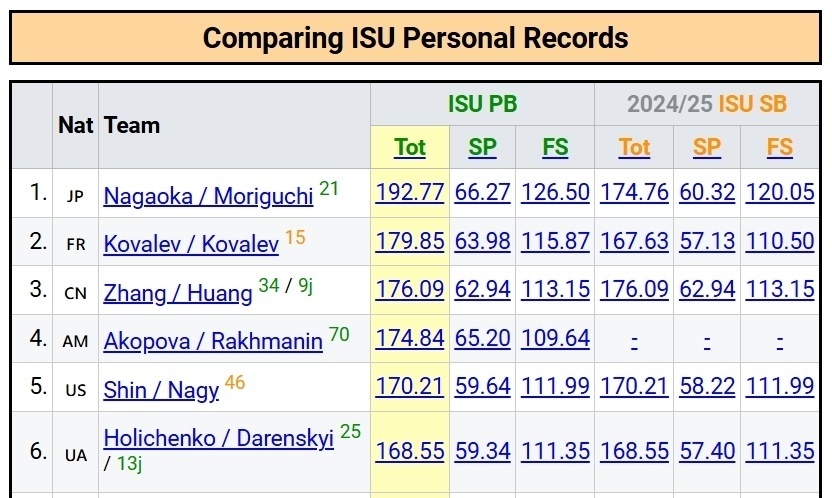Click Akopova's personal best total 174.84
832x498 pixels.
tap(410, 337)
